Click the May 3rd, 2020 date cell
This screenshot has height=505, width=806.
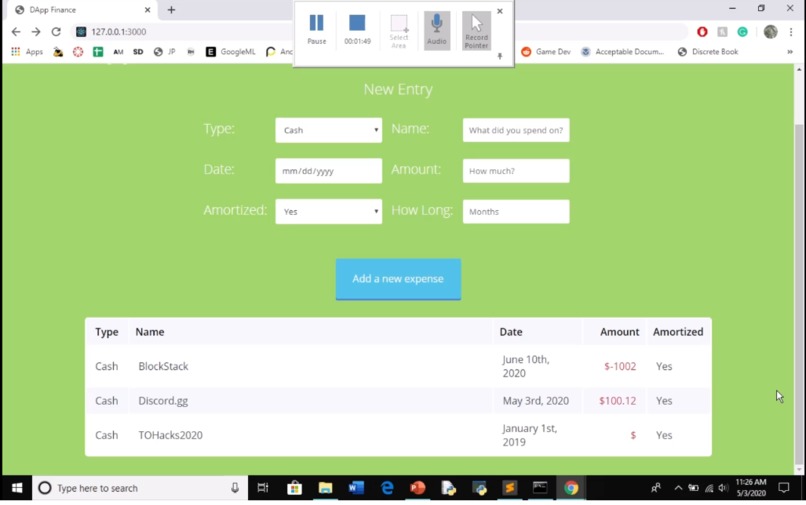536,401
